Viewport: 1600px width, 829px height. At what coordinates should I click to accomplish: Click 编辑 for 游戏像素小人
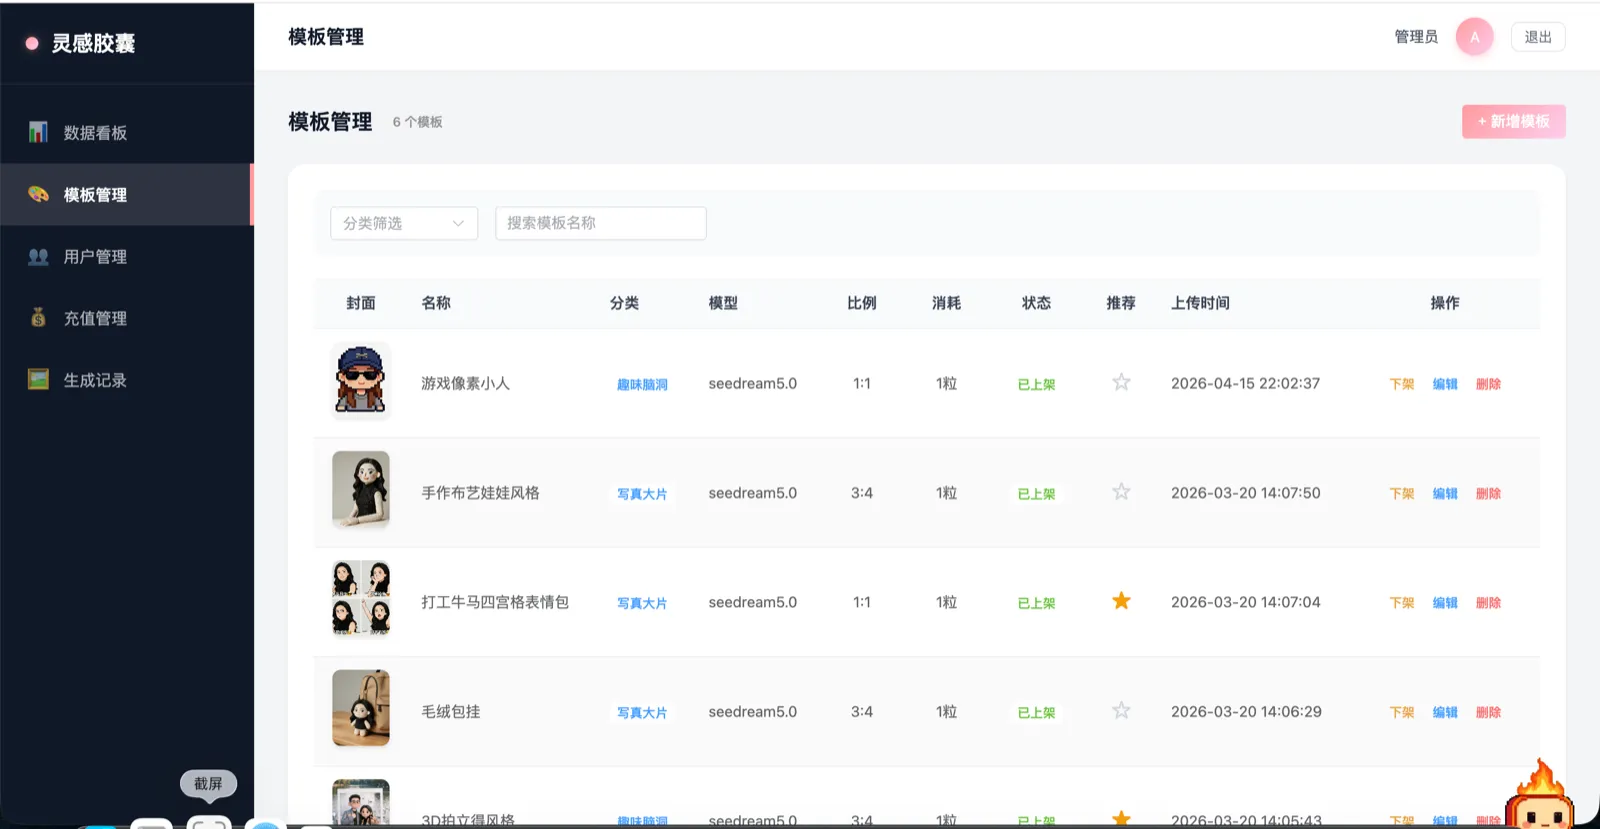click(x=1445, y=384)
